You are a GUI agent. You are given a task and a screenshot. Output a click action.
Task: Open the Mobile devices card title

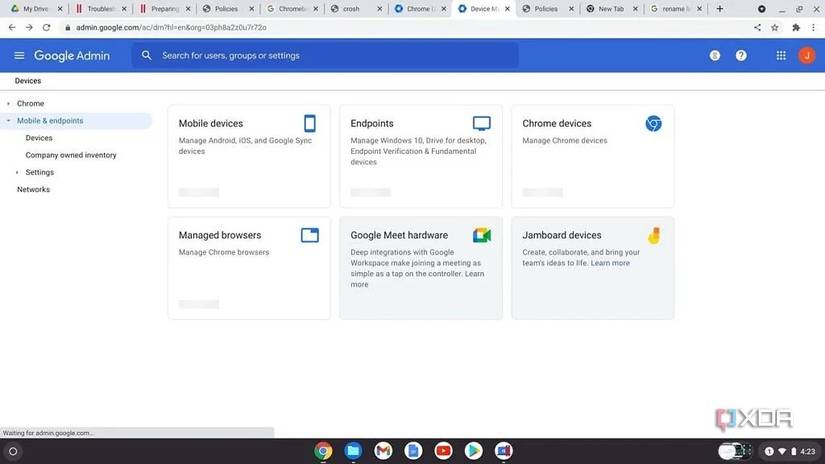(x=210, y=123)
